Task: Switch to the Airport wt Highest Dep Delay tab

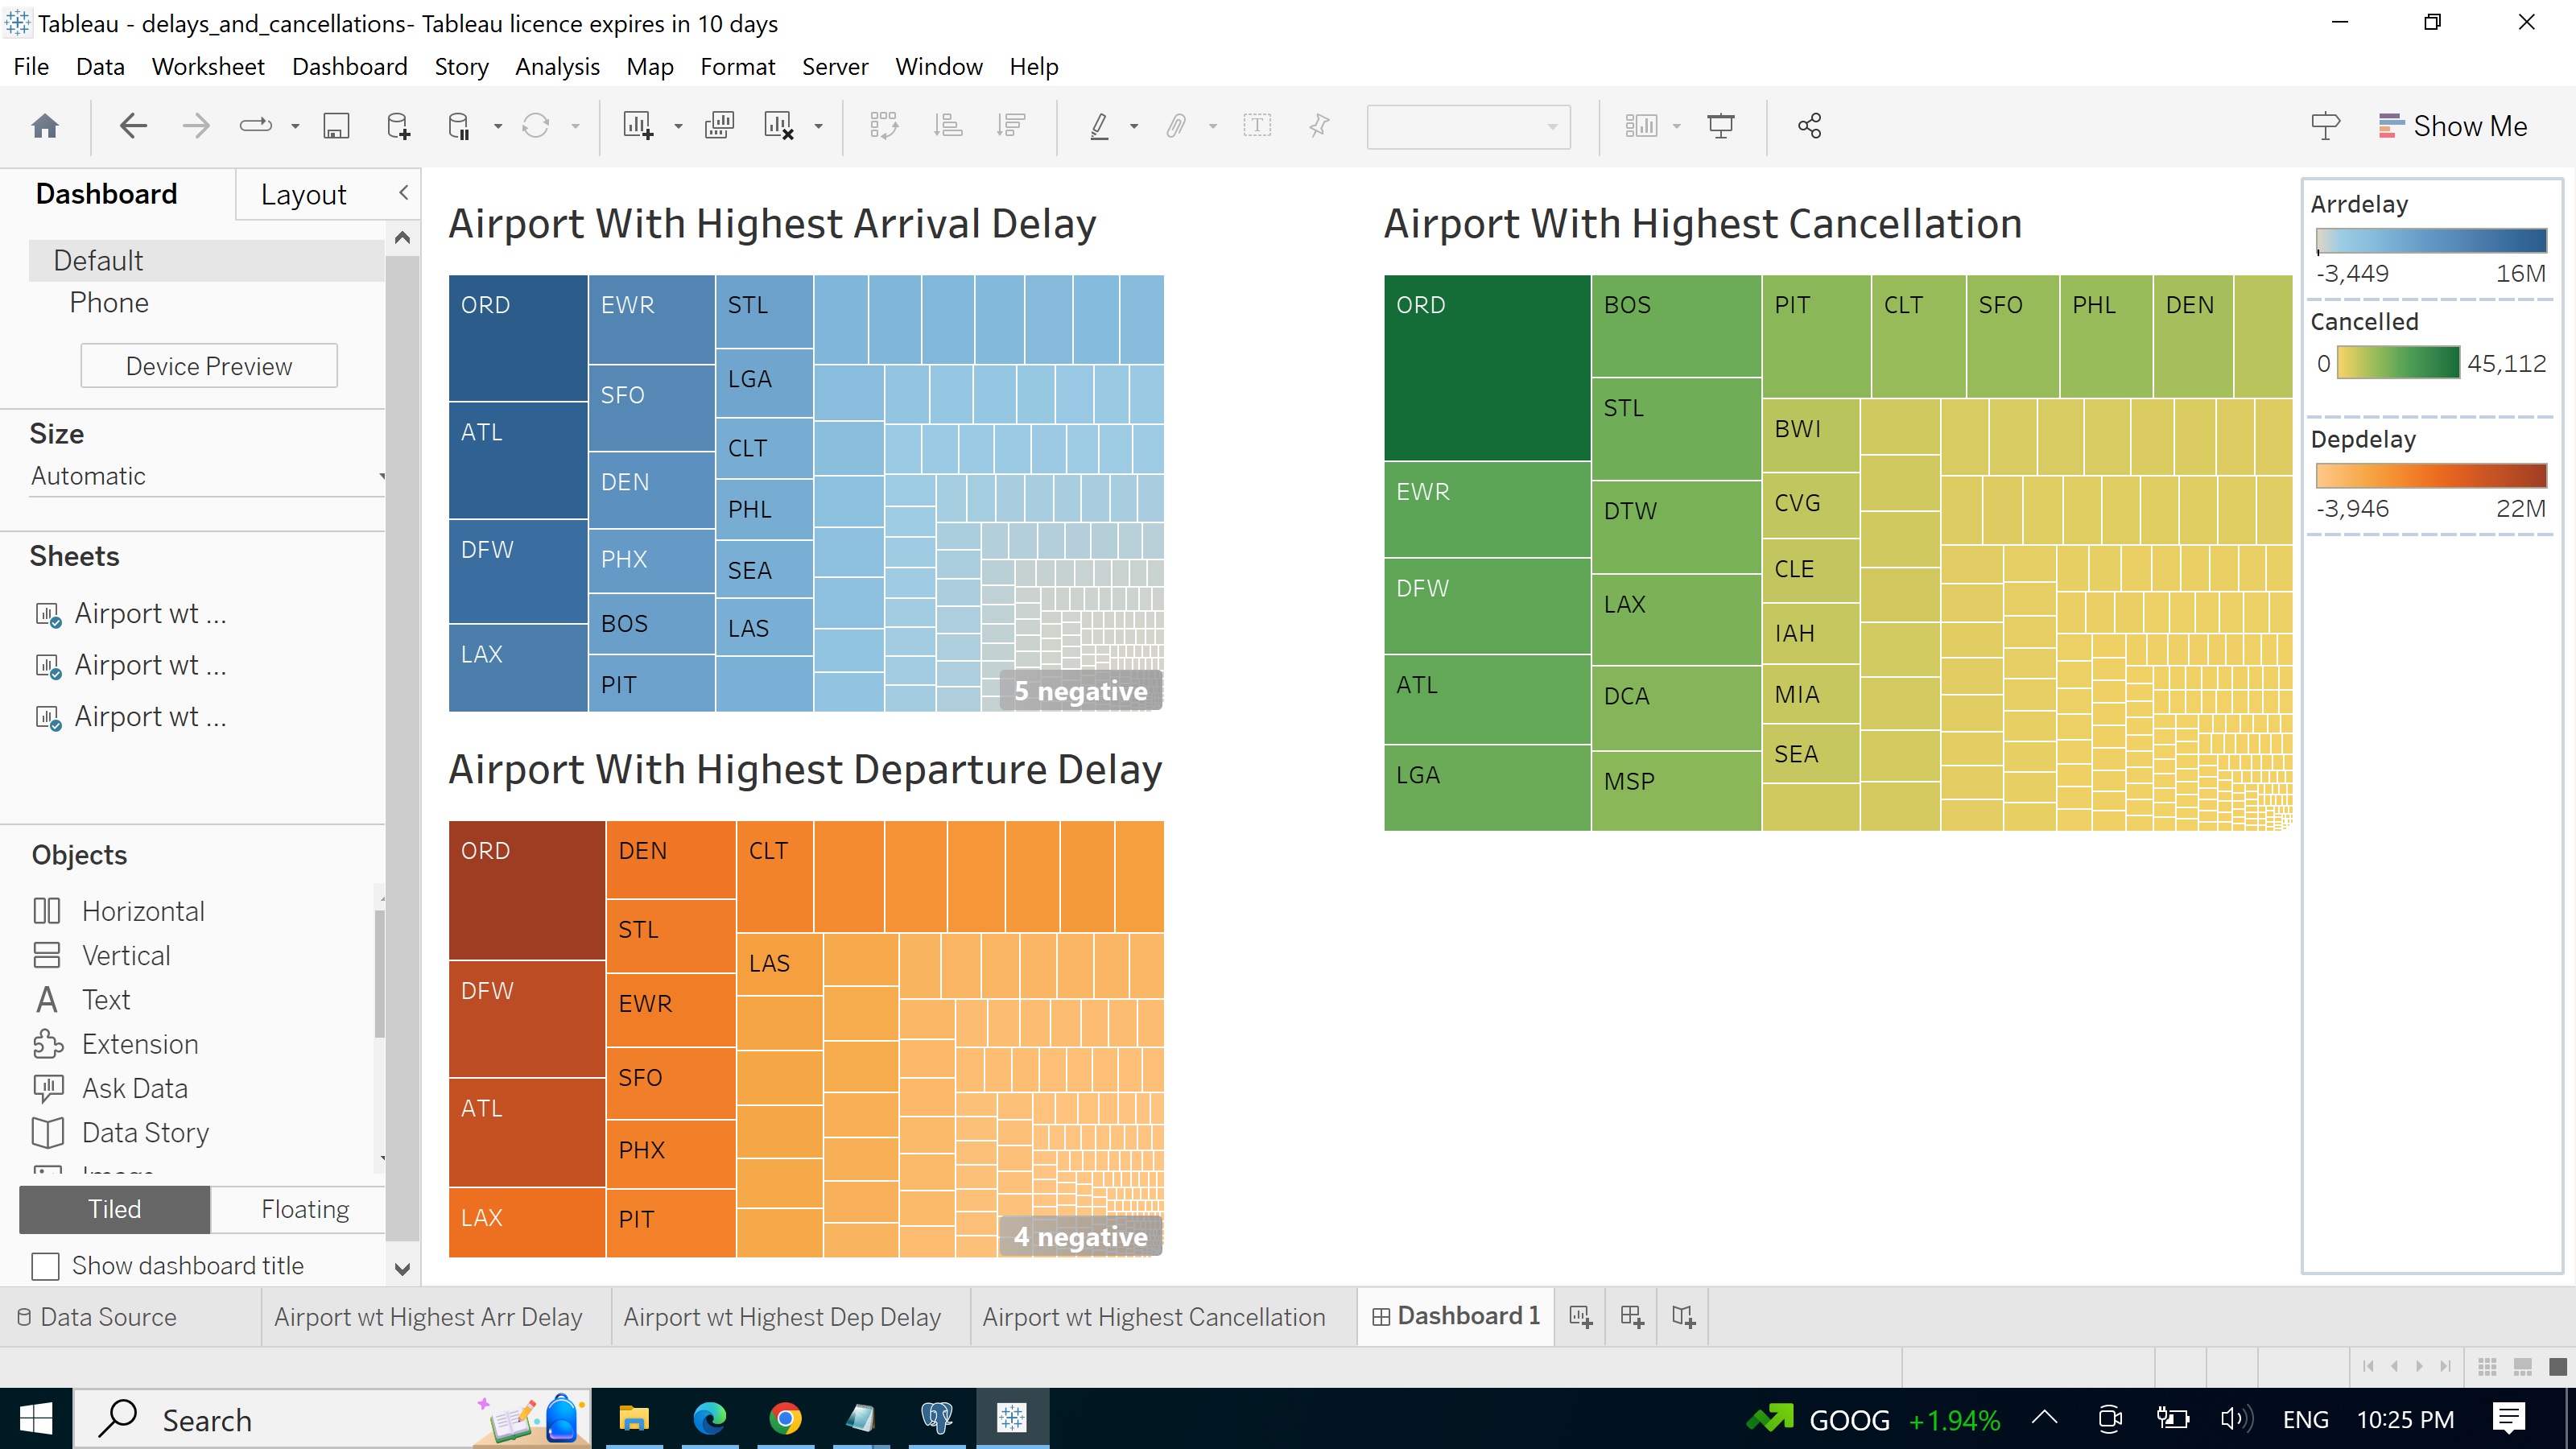Action: click(783, 1316)
